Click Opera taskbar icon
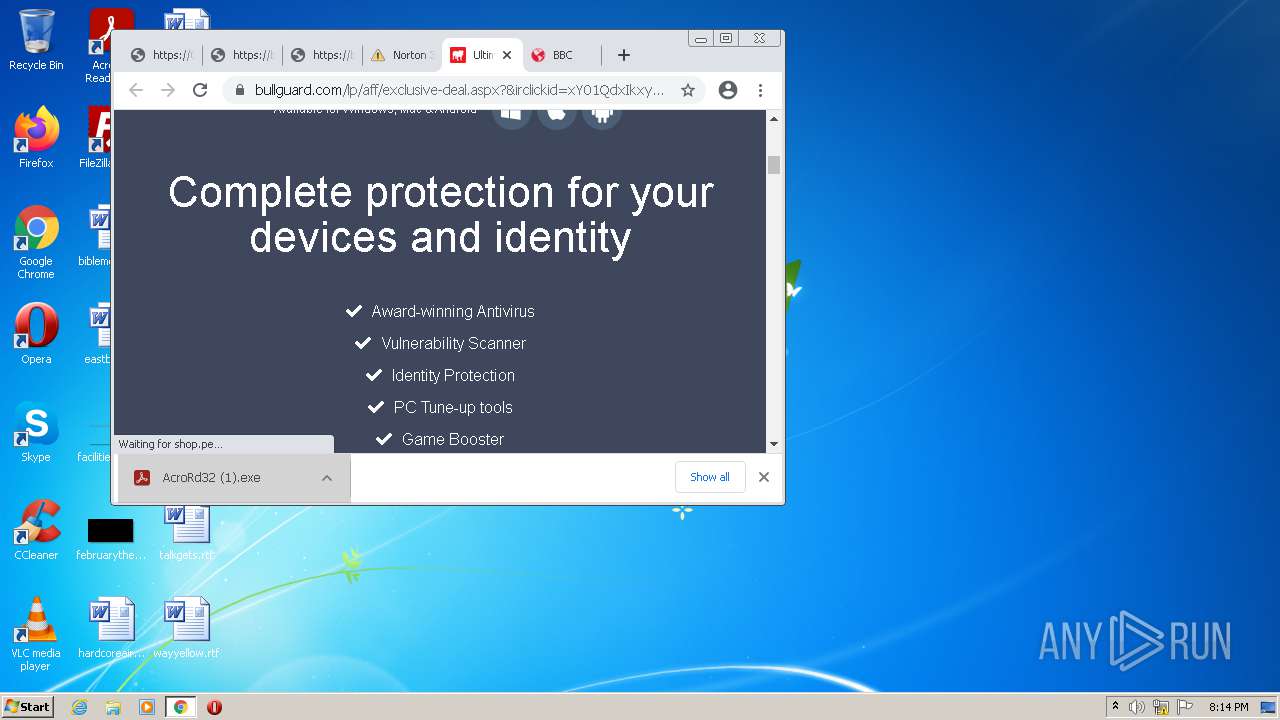The image size is (1280, 720). 214,707
